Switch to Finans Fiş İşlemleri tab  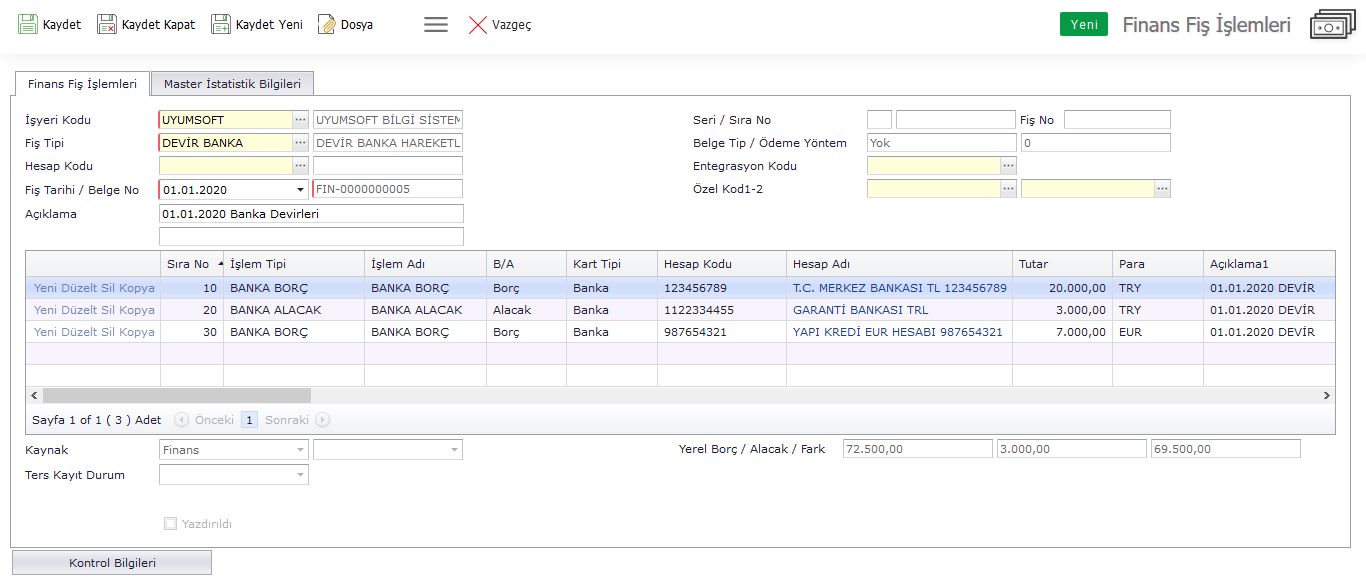[82, 84]
